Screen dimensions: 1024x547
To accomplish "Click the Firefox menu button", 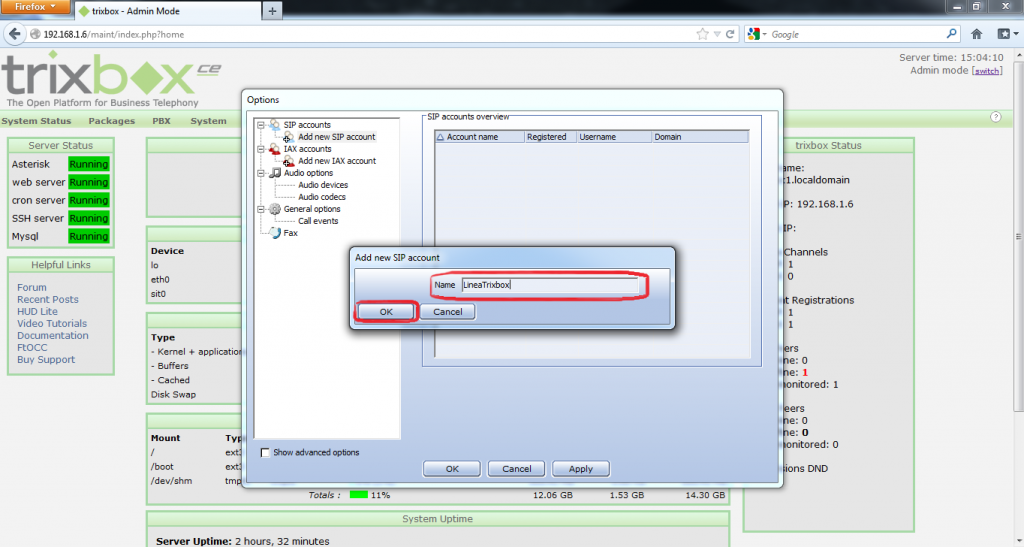I will click(37, 7).
